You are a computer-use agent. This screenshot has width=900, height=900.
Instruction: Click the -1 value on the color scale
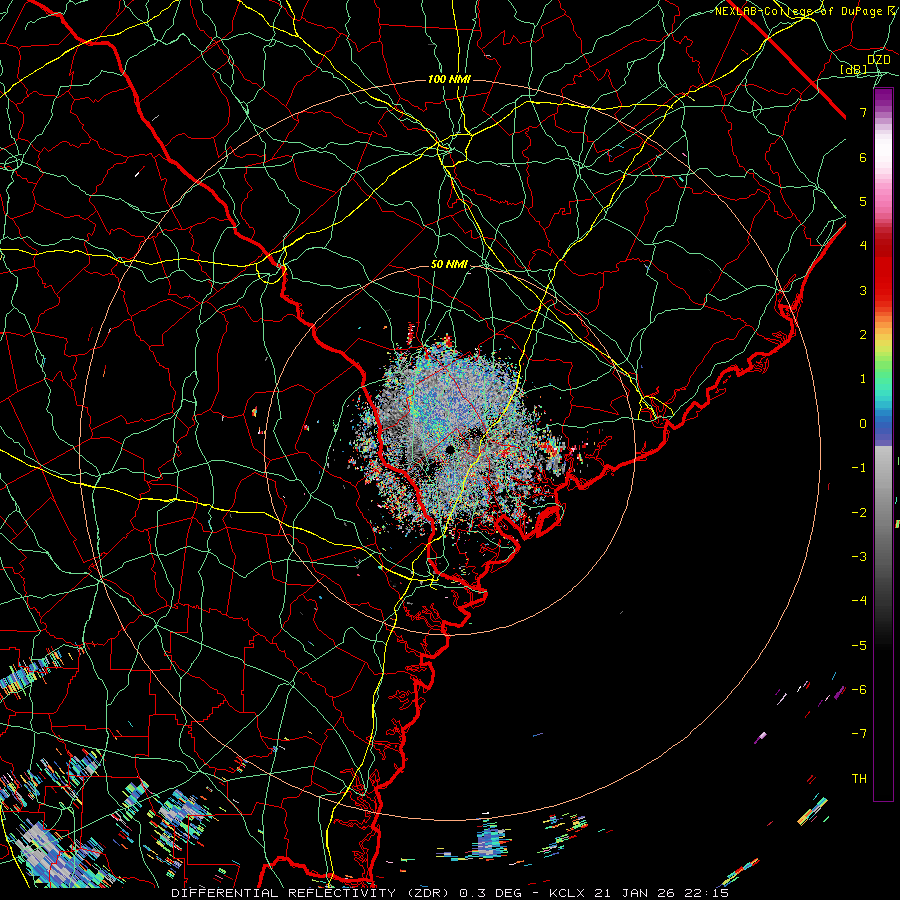pyautogui.click(x=859, y=468)
